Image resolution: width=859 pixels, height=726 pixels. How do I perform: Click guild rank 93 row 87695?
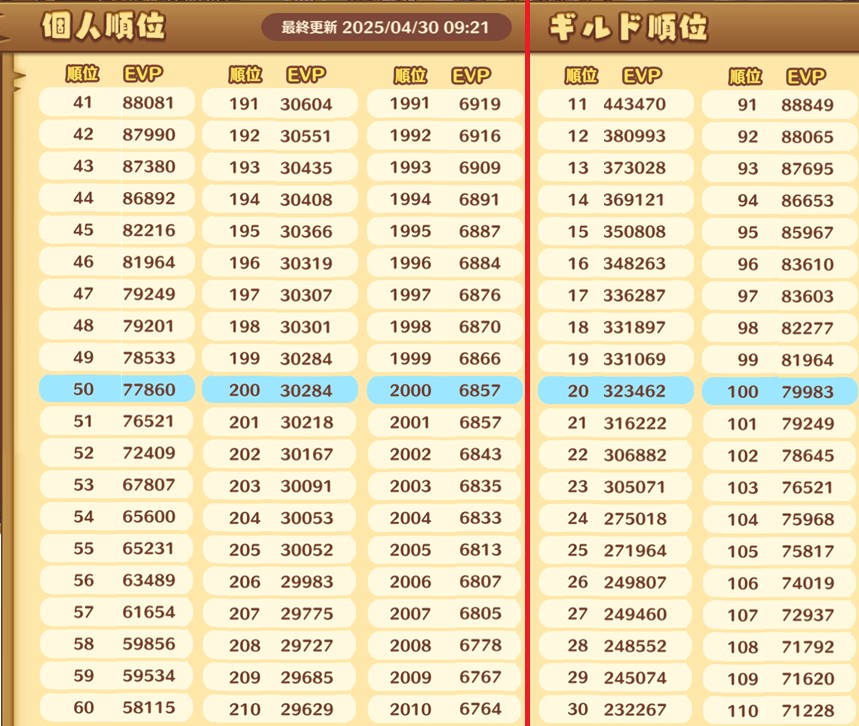tap(780, 168)
